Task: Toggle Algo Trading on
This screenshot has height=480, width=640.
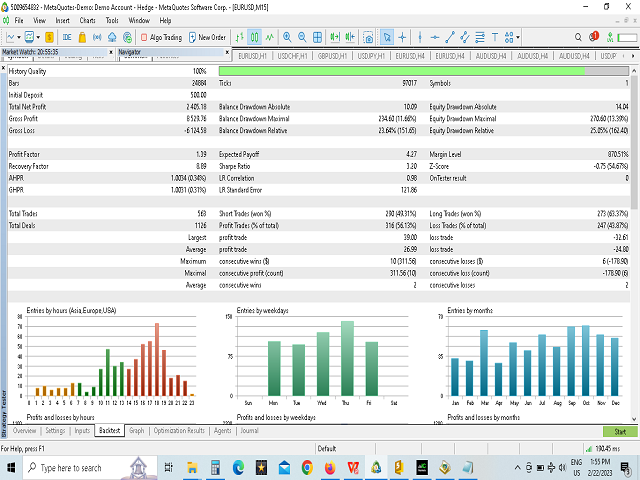Action: 161,38
